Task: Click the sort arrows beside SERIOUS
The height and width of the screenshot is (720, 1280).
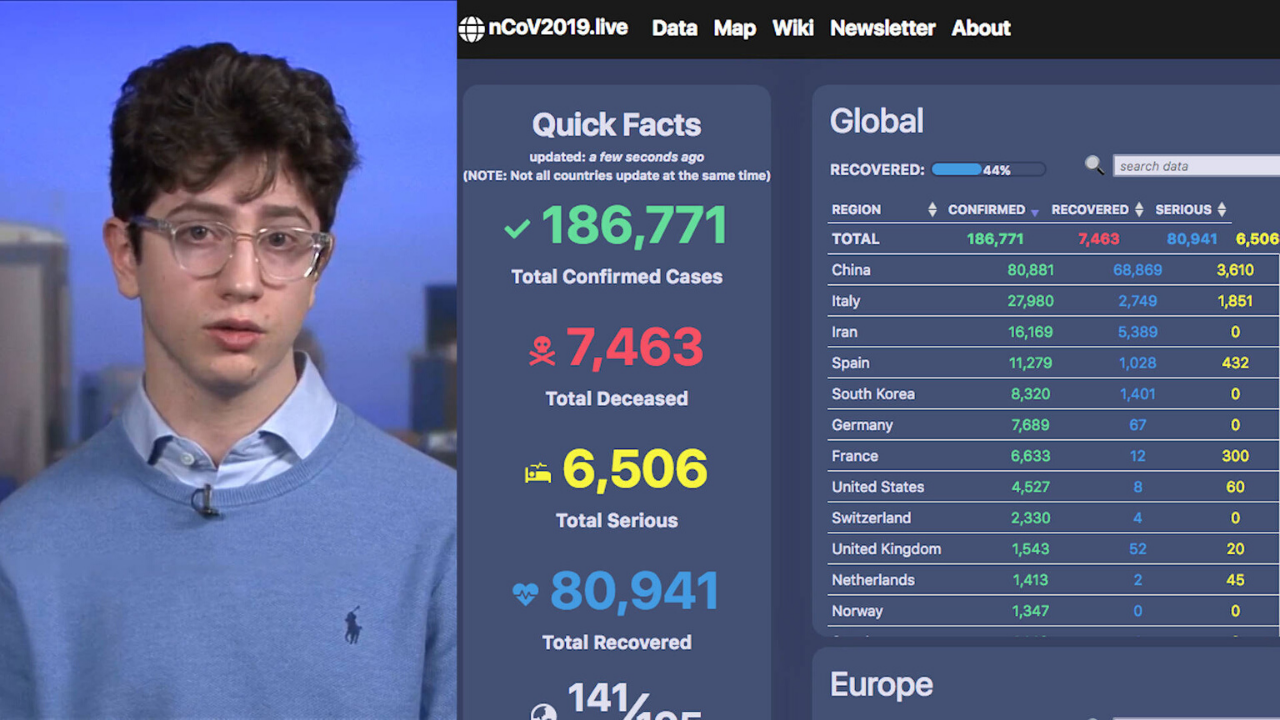Action: click(1221, 210)
